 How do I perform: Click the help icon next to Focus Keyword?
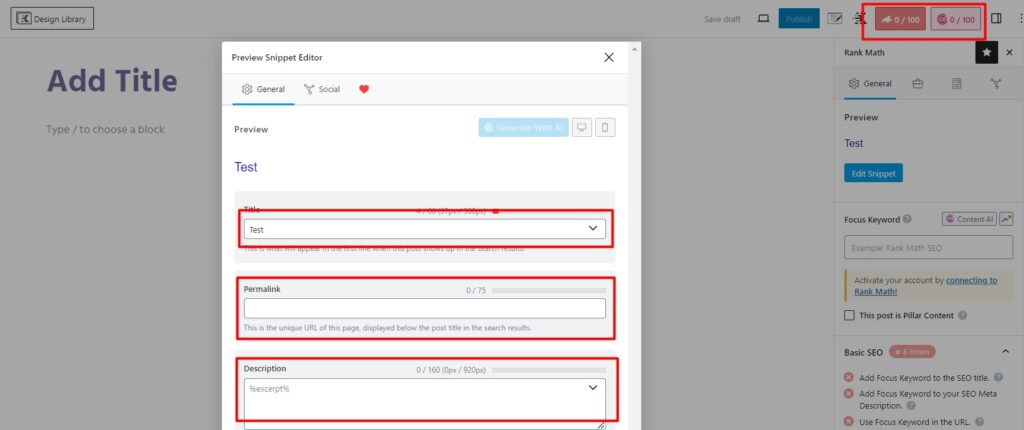click(x=907, y=220)
